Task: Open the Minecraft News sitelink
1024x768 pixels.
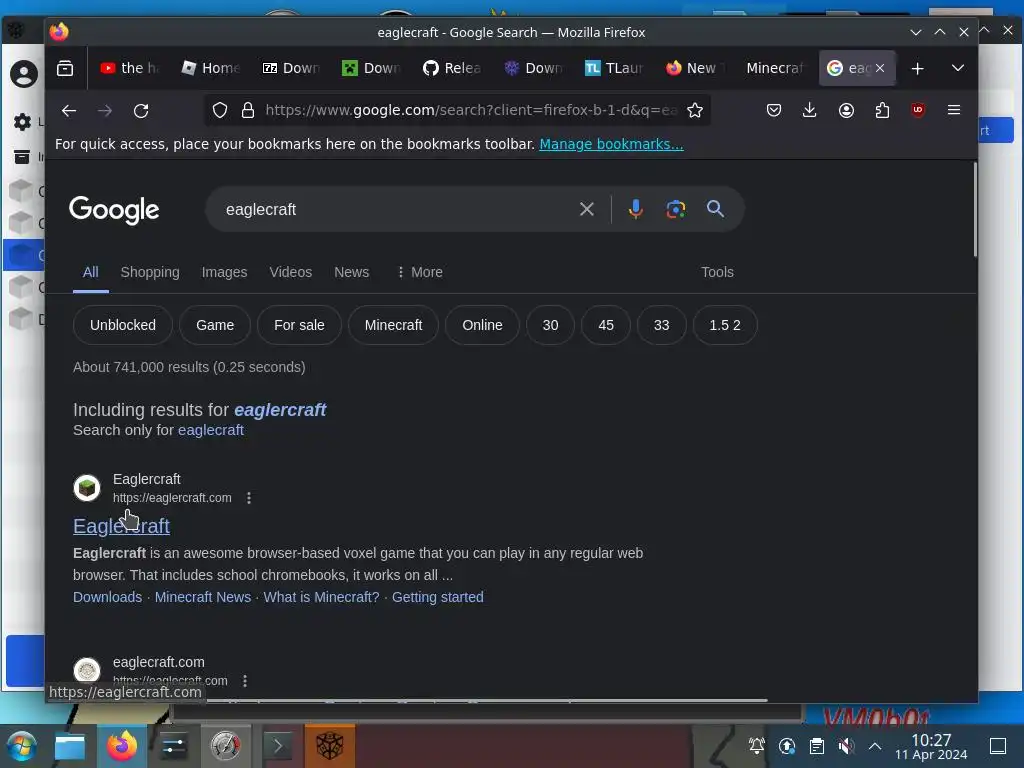Action: 202,598
